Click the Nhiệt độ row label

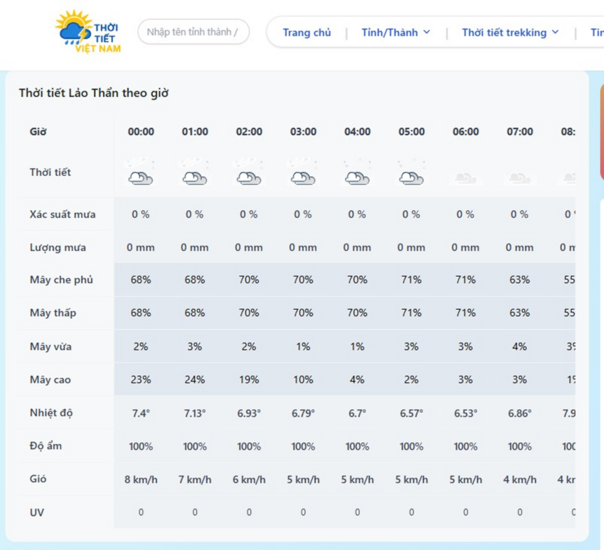point(51,413)
